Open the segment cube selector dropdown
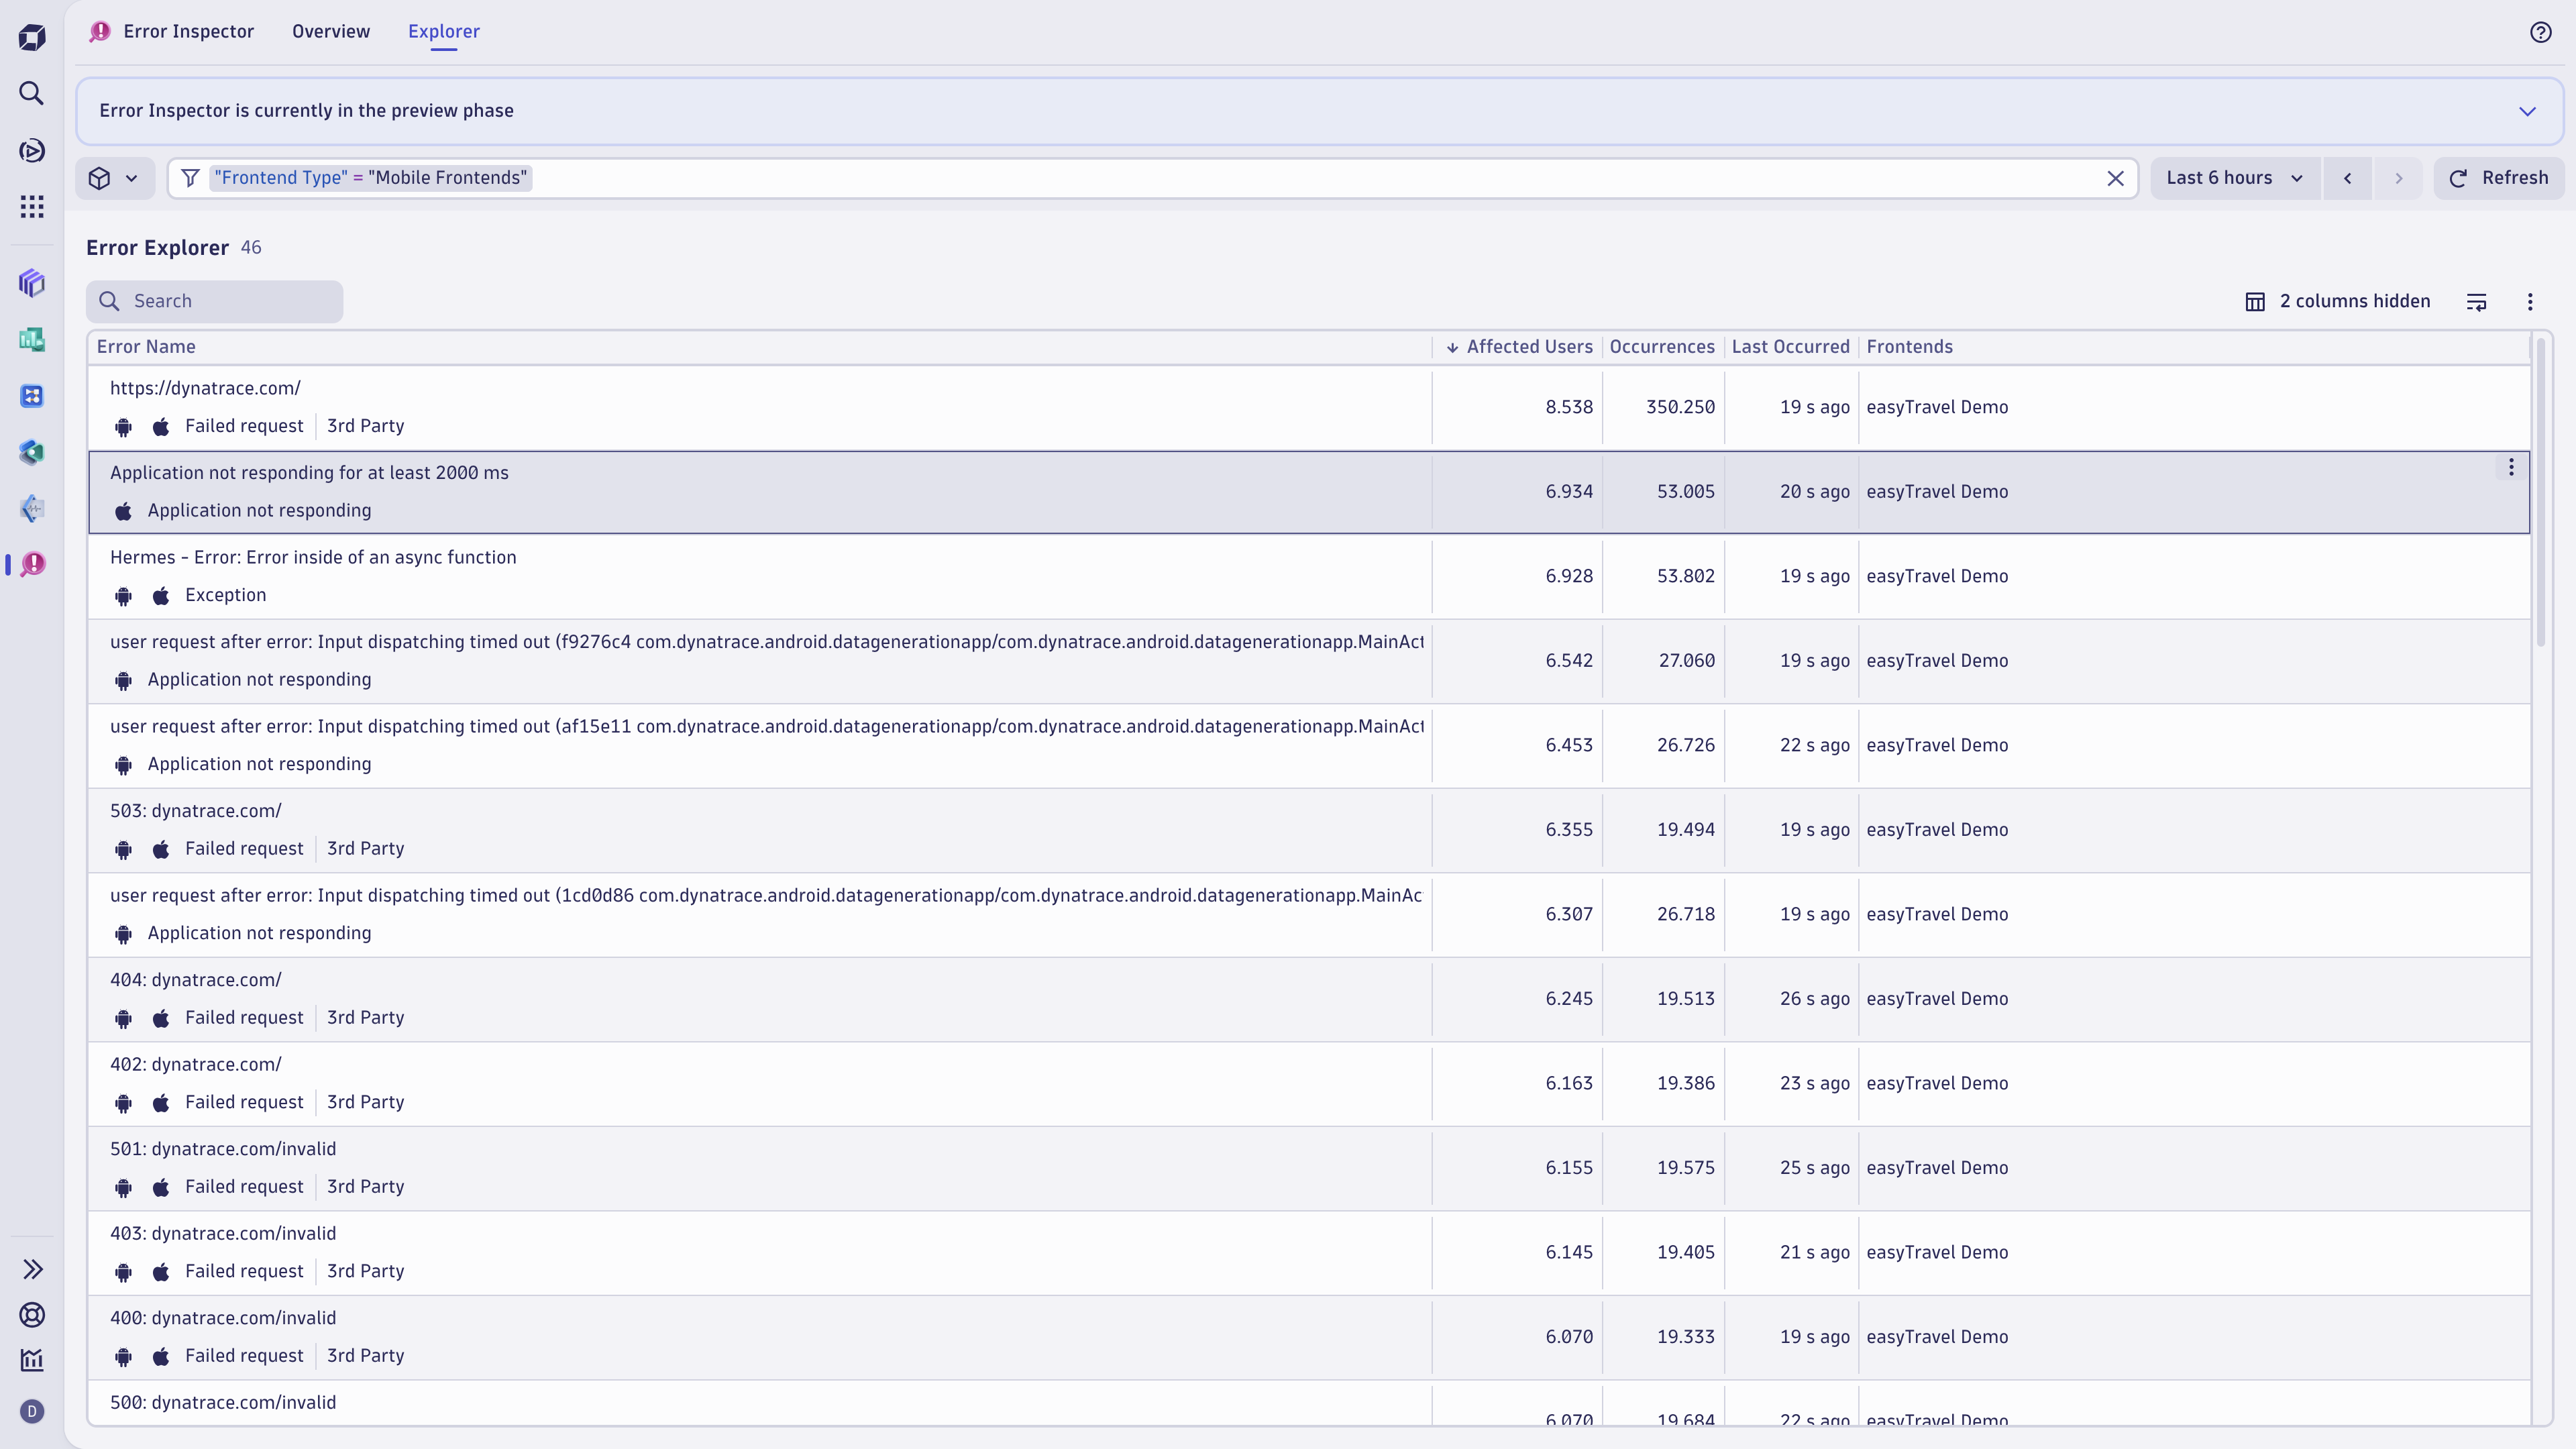 coord(114,178)
